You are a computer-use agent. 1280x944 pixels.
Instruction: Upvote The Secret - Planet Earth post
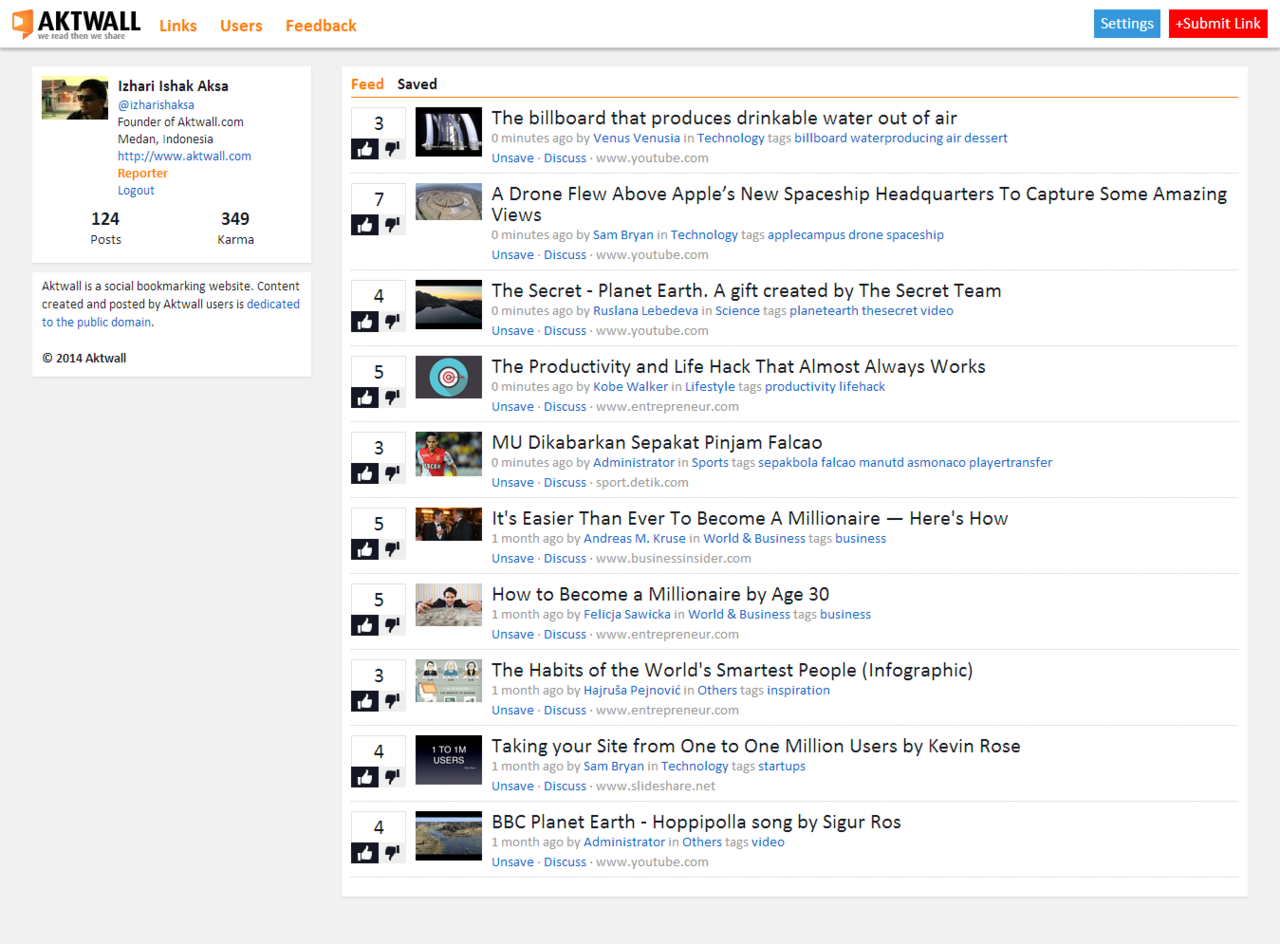click(x=365, y=322)
